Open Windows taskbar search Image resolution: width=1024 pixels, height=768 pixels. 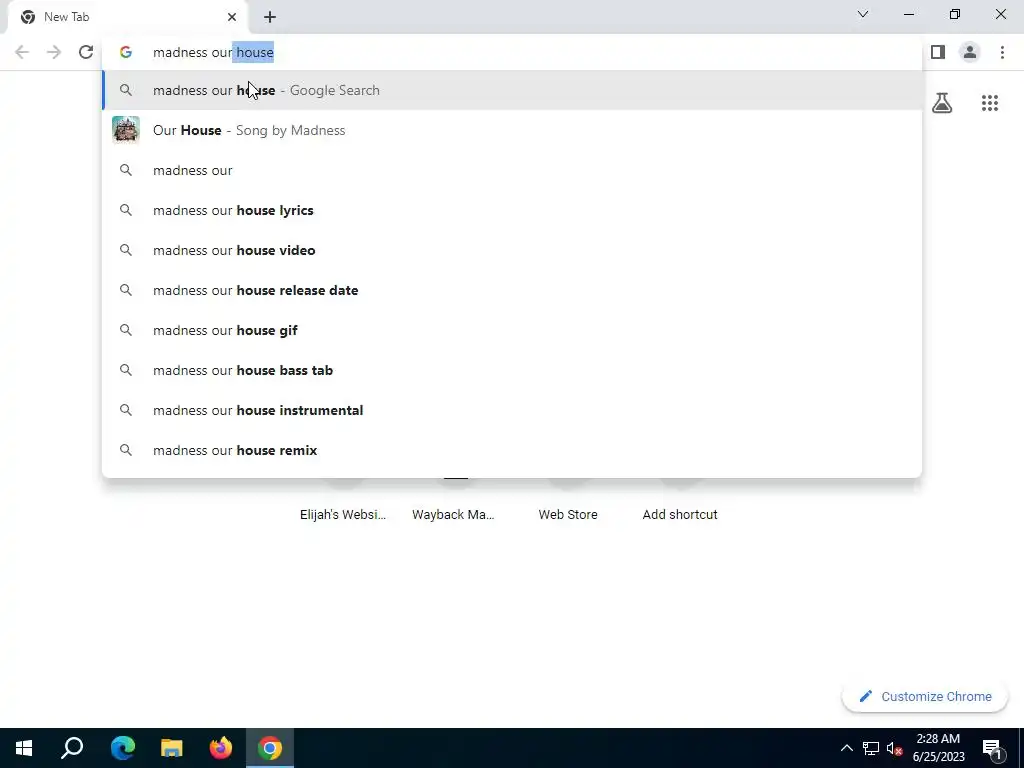(x=72, y=748)
